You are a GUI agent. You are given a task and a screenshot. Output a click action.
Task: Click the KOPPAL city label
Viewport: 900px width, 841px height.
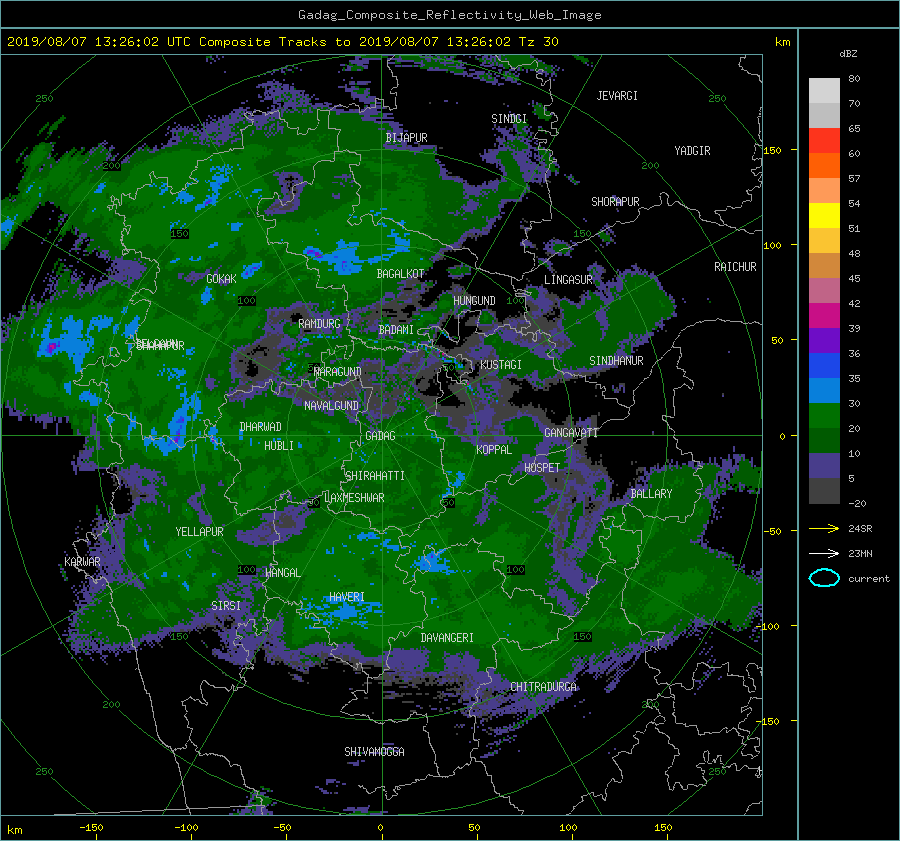(494, 449)
